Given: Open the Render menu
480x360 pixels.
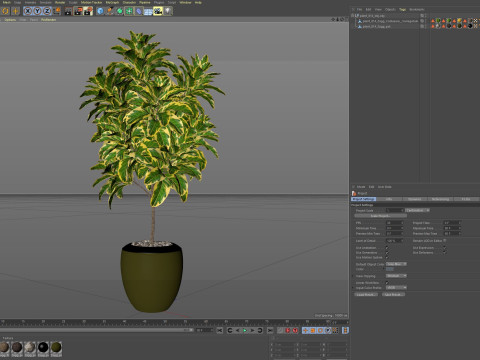Looking at the screenshot, I should coord(60,2).
